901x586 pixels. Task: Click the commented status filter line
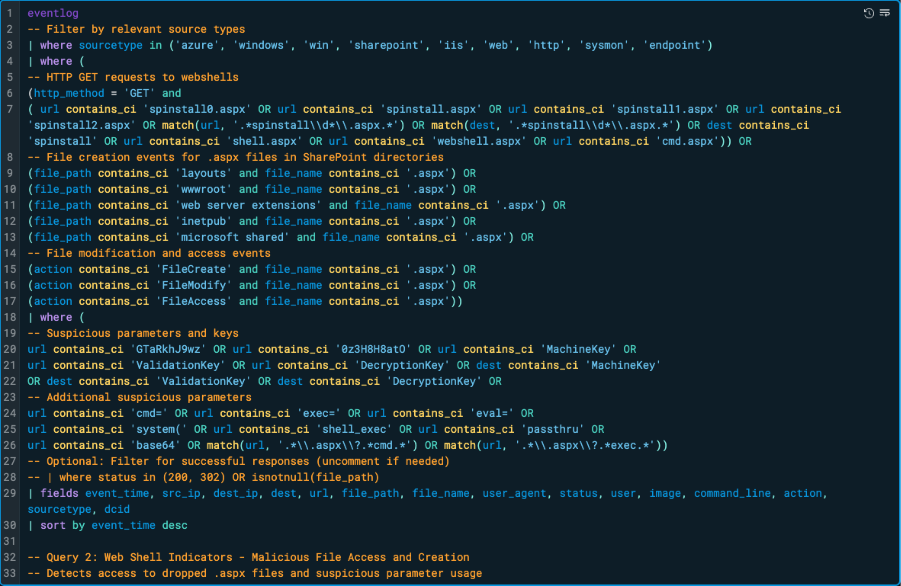(200, 477)
